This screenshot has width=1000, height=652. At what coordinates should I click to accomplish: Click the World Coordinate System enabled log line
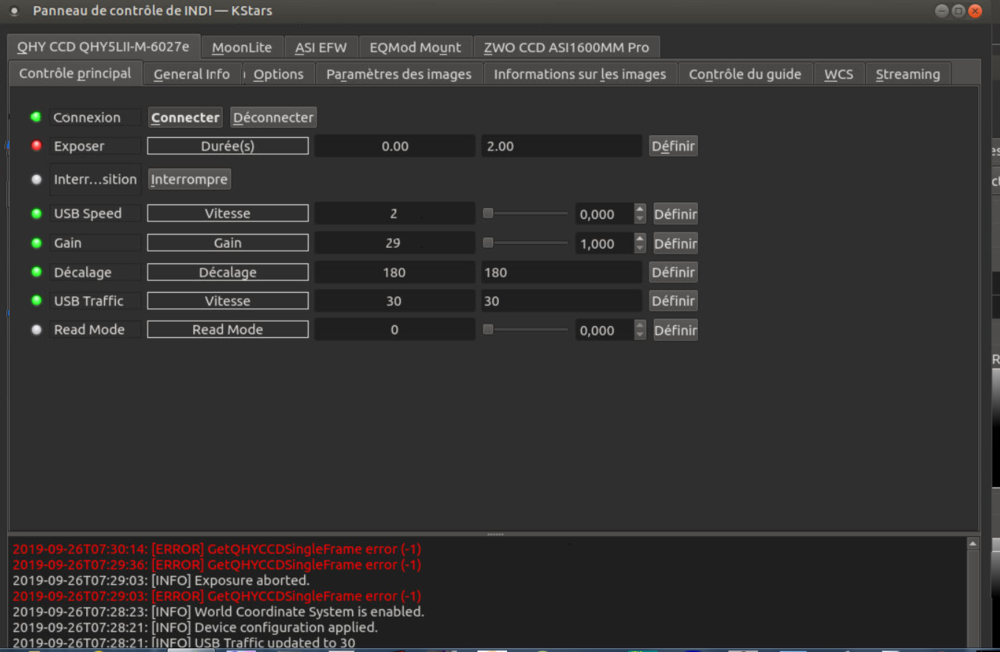coord(218,611)
